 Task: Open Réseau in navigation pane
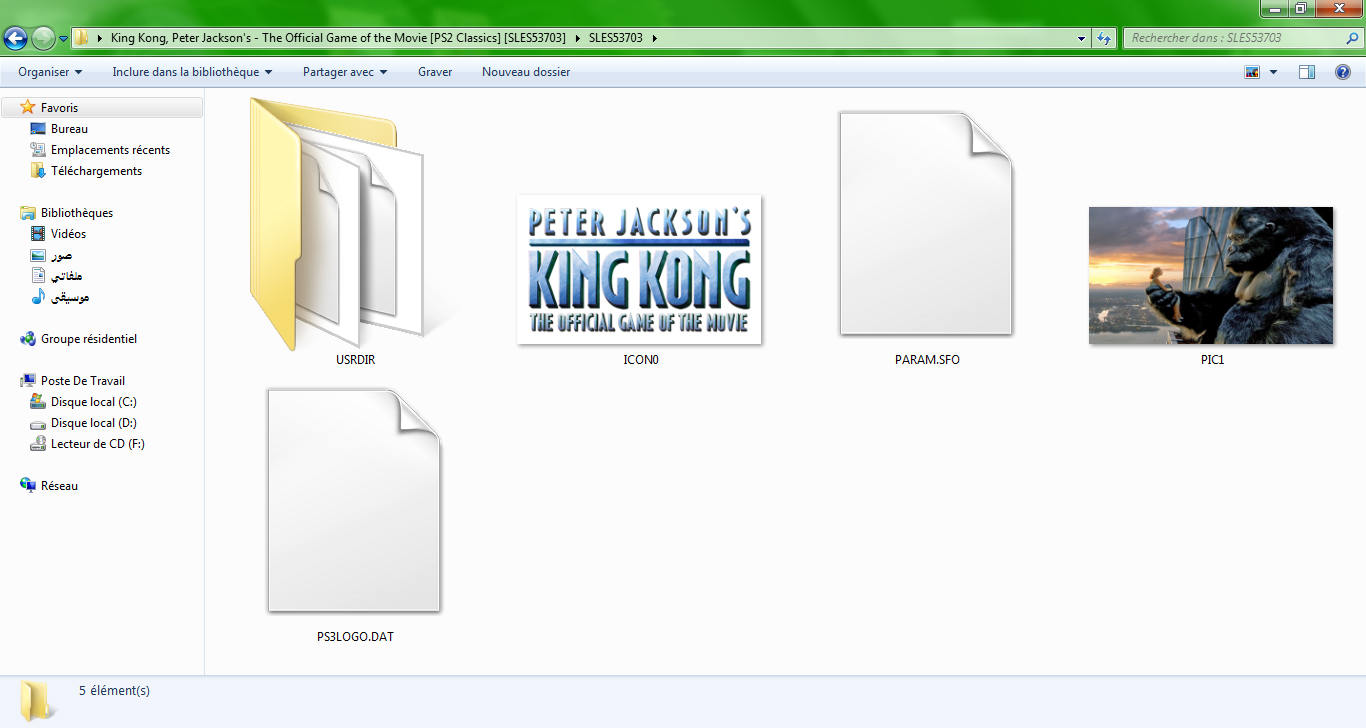(x=59, y=486)
